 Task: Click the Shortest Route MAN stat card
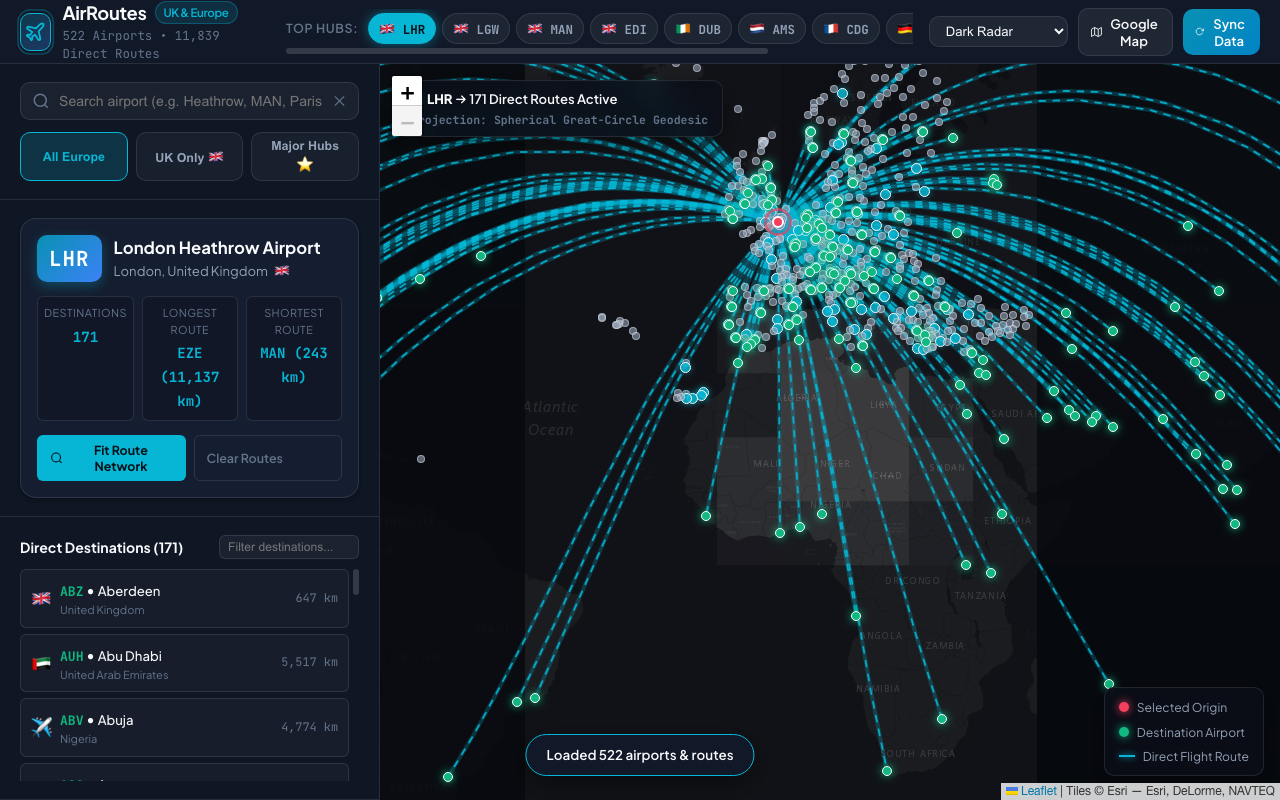tap(294, 358)
